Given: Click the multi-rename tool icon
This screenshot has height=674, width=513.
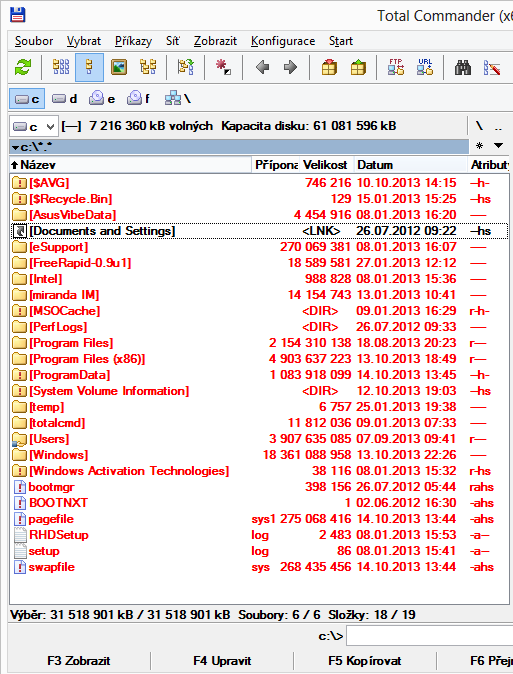Looking at the screenshot, I should [x=491, y=67].
